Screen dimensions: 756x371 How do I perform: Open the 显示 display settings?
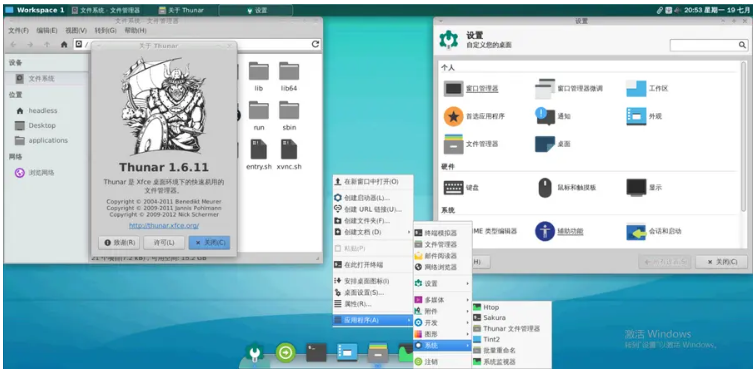644,187
